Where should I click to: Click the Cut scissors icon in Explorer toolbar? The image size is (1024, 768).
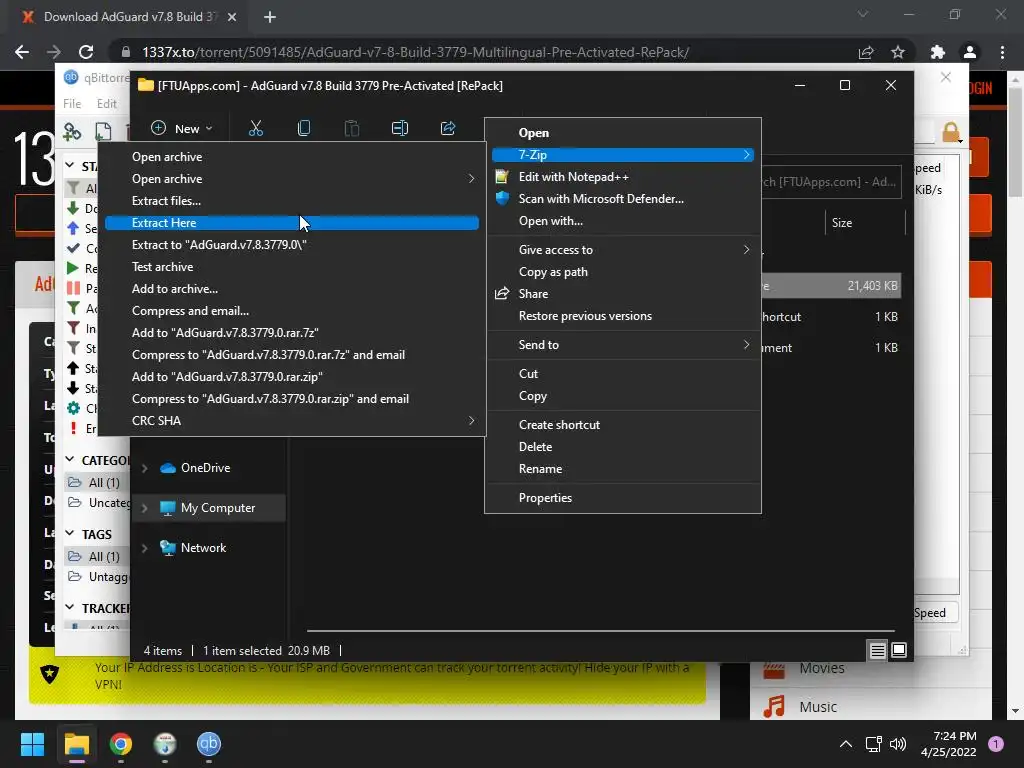[255, 128]
